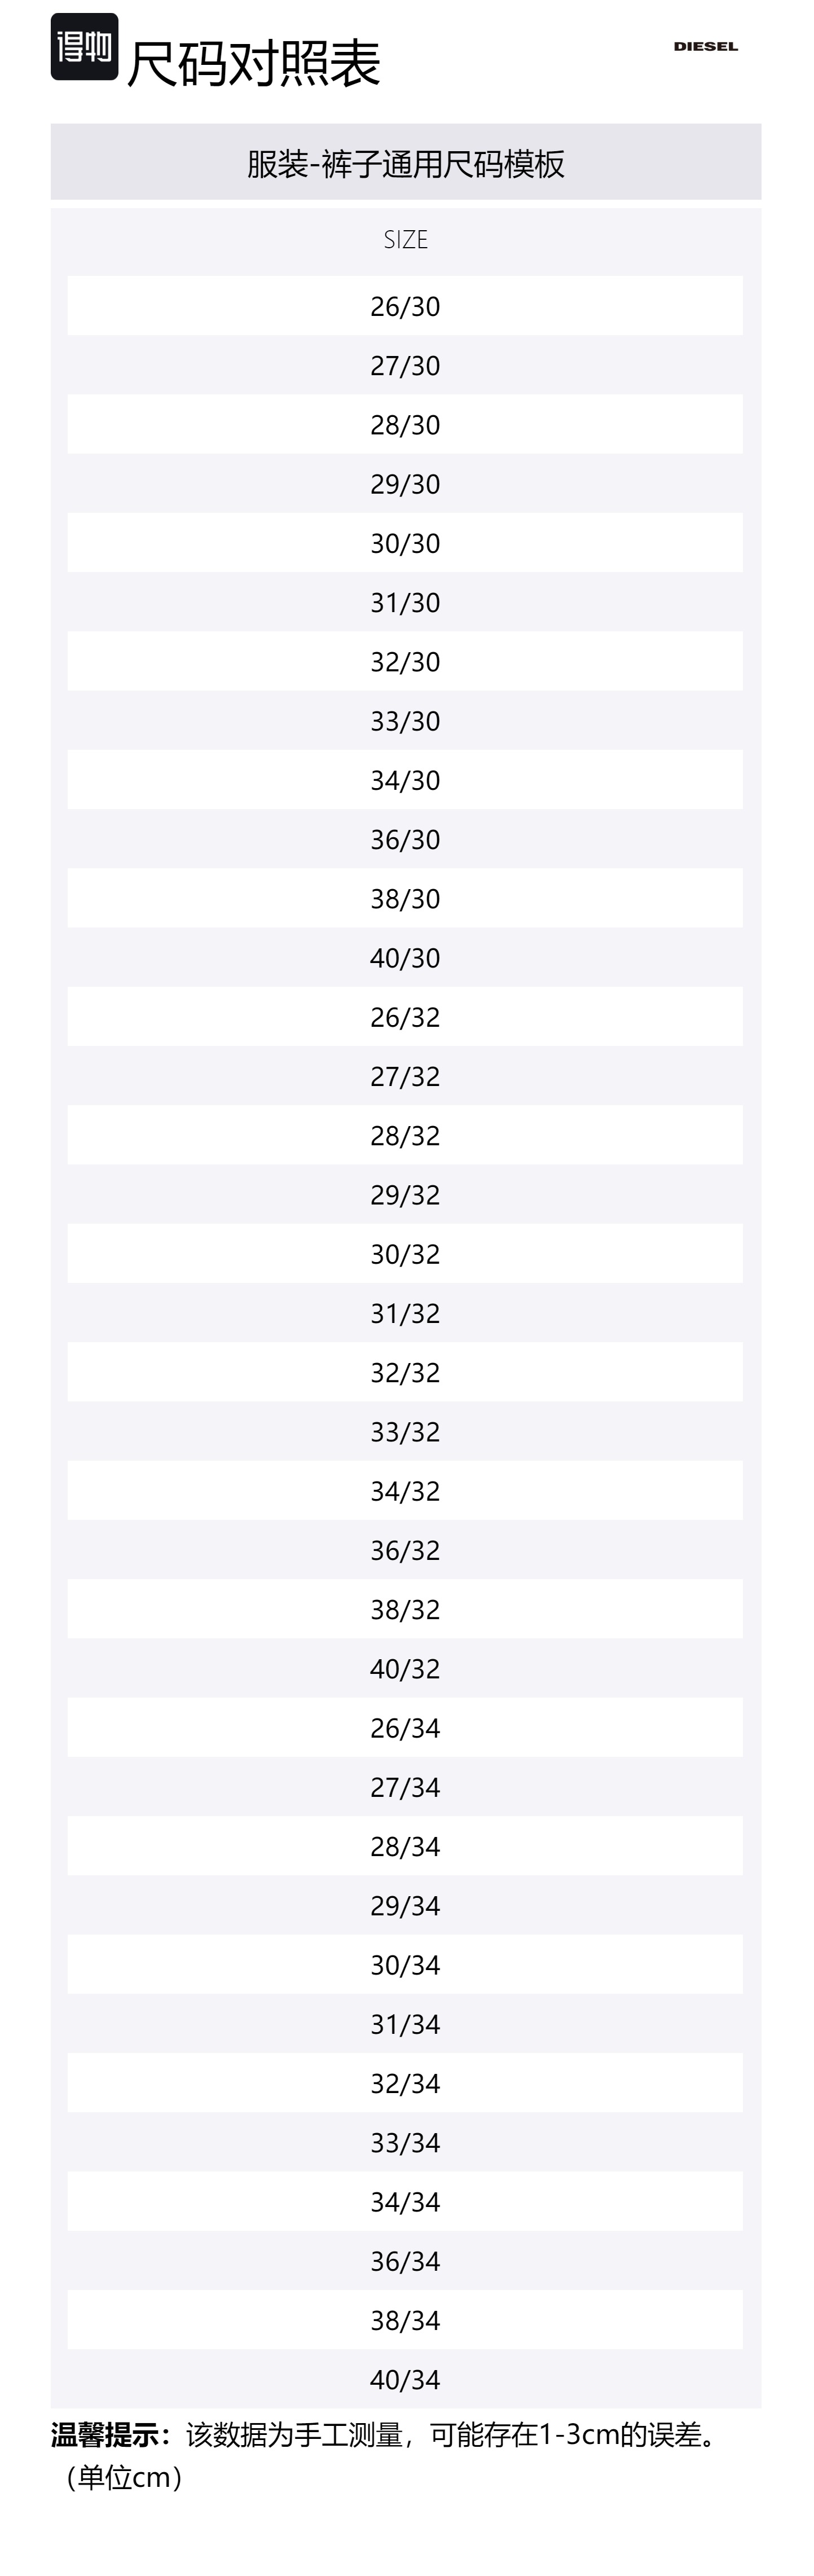Image resolution: width=814 pixels, height=2576 pixels.
Task: Select the 26/30 size row
Action: tap(405, 306)
